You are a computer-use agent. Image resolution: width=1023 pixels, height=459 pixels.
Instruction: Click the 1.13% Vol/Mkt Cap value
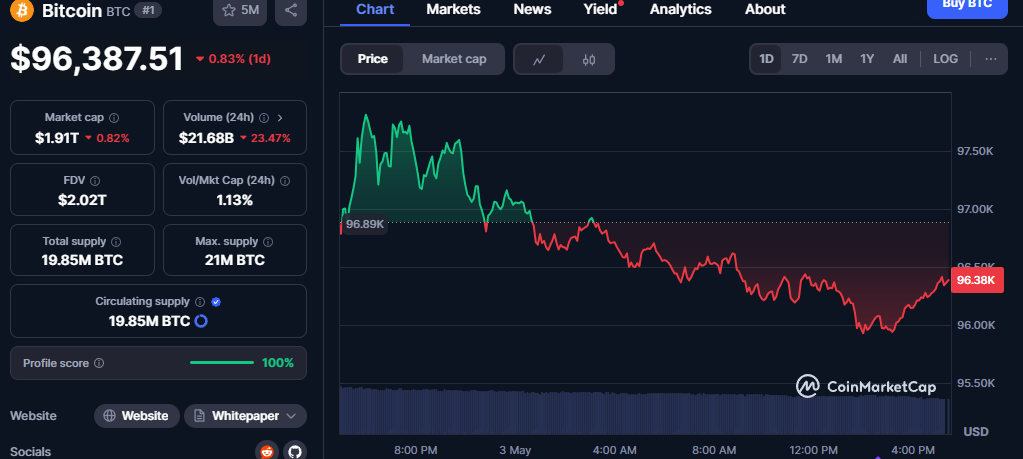[235, 200]
